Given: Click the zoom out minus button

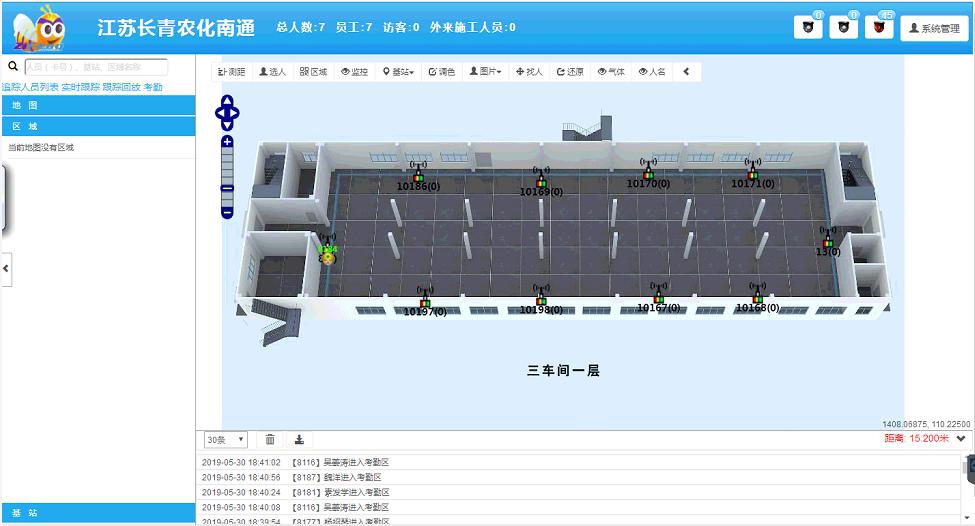Looking at the screenshot, I should (227, 213).
